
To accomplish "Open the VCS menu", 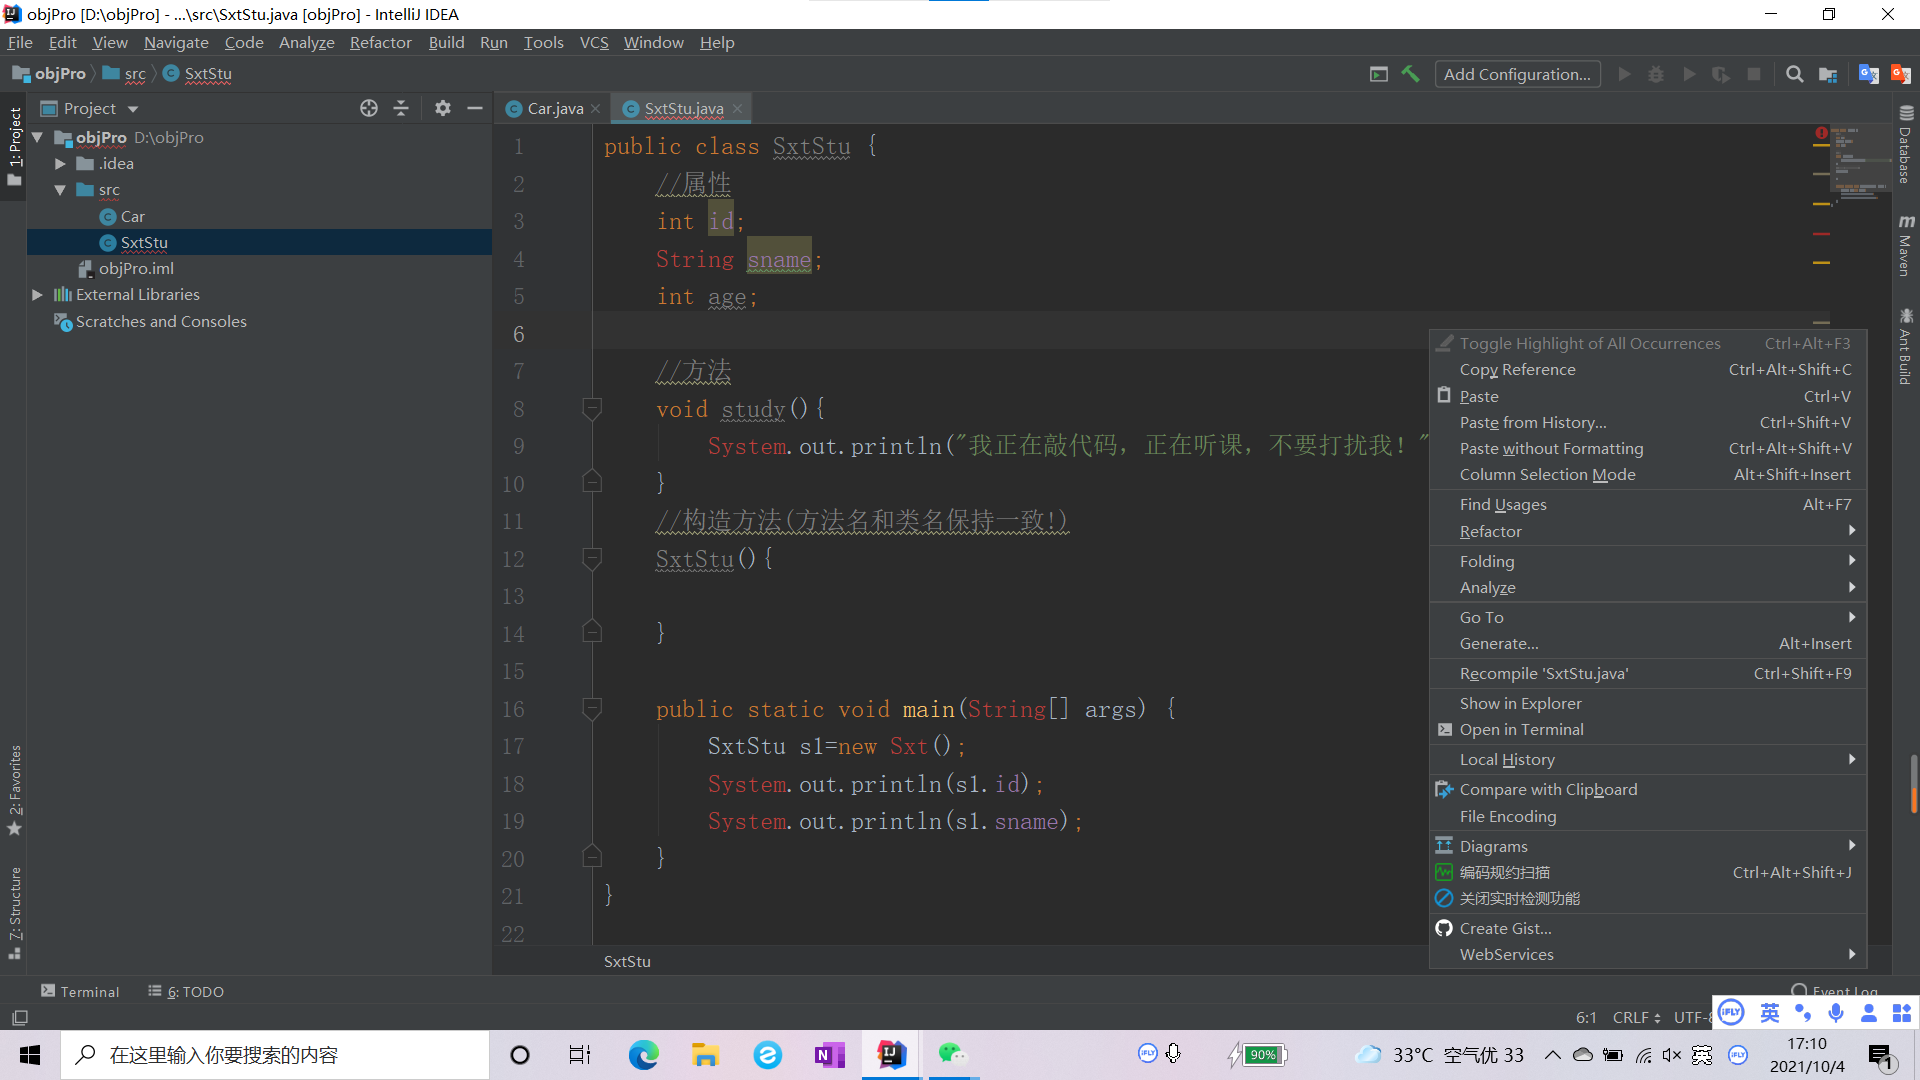I will (x=594, y=42).
